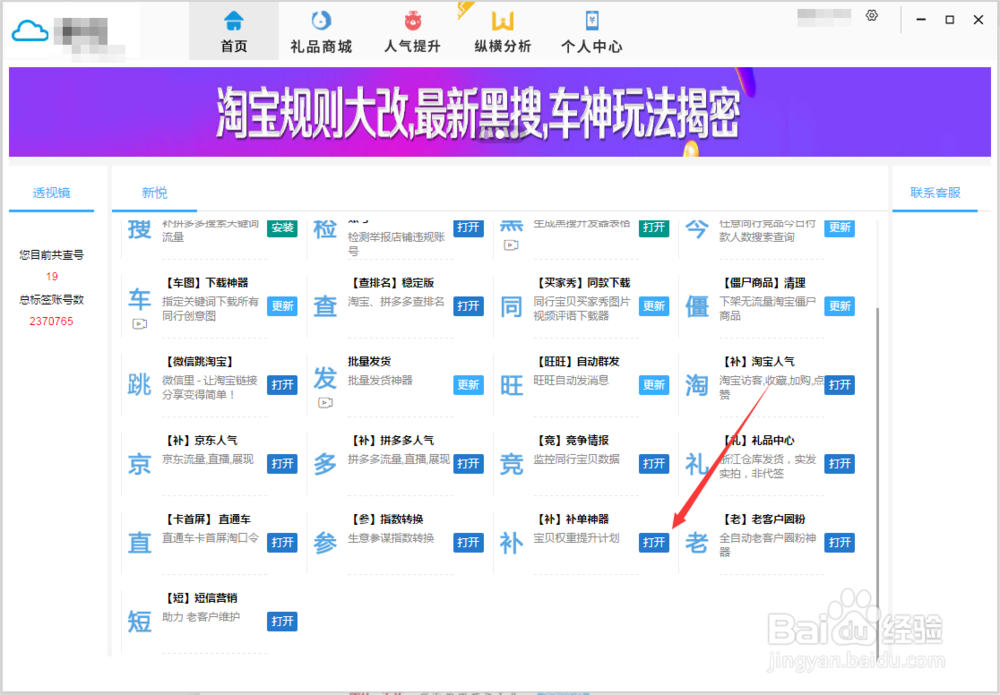Open 联系客服 contact link

[x=935, y=193]
